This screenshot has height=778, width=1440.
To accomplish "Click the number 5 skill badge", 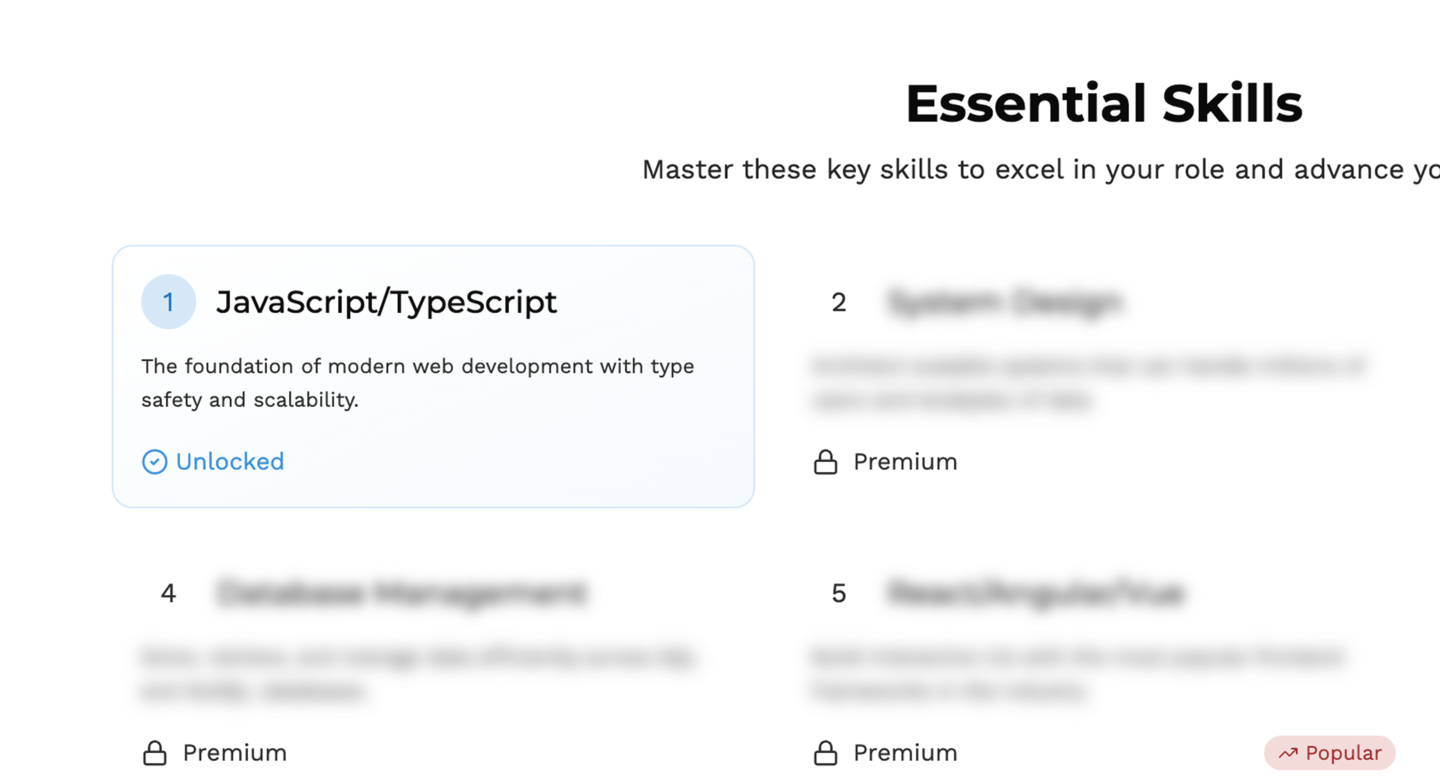I will (x=839, y=593).
